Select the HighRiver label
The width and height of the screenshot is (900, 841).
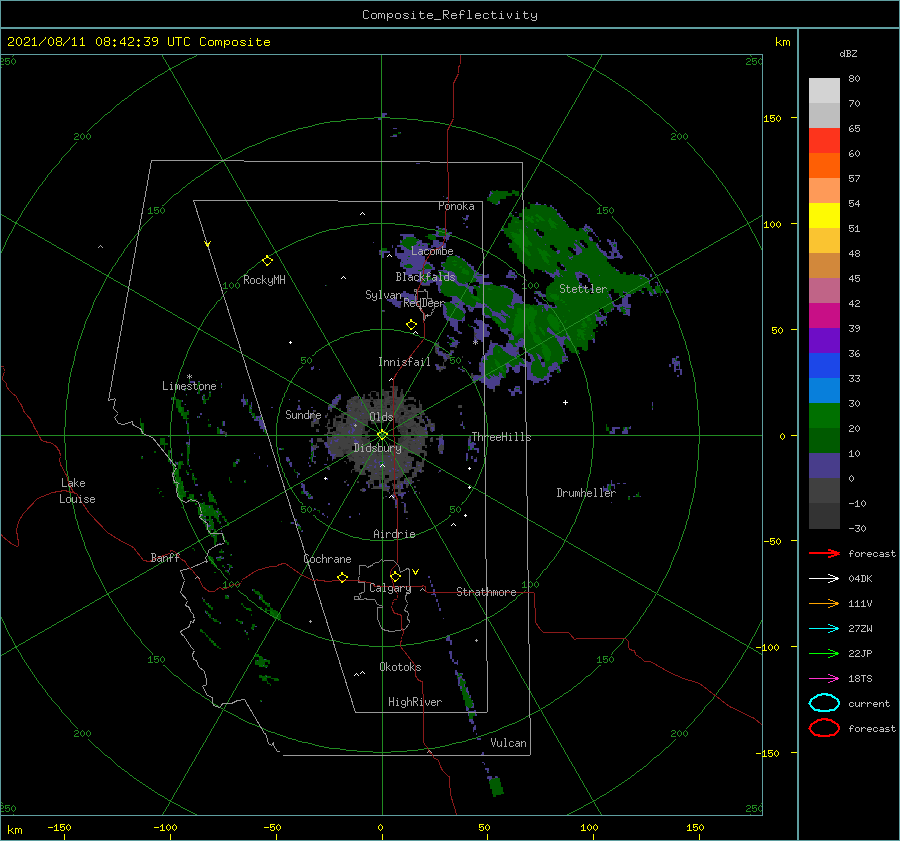415,702
